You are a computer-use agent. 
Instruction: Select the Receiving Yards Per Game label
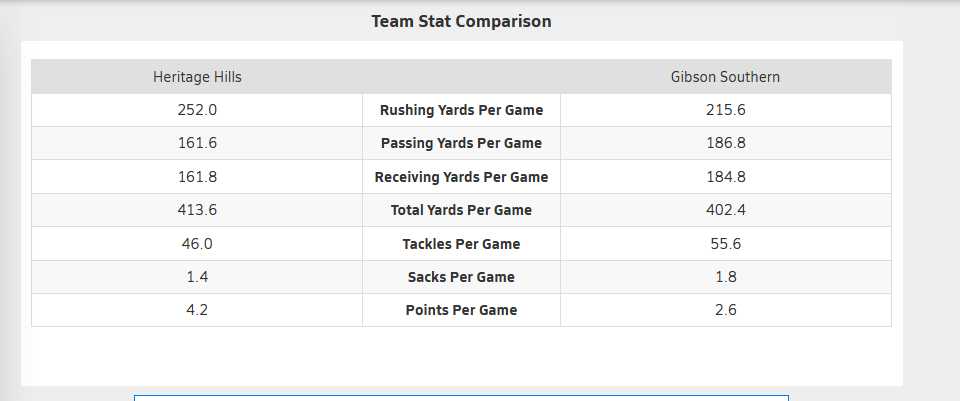[x=461, y=177]
